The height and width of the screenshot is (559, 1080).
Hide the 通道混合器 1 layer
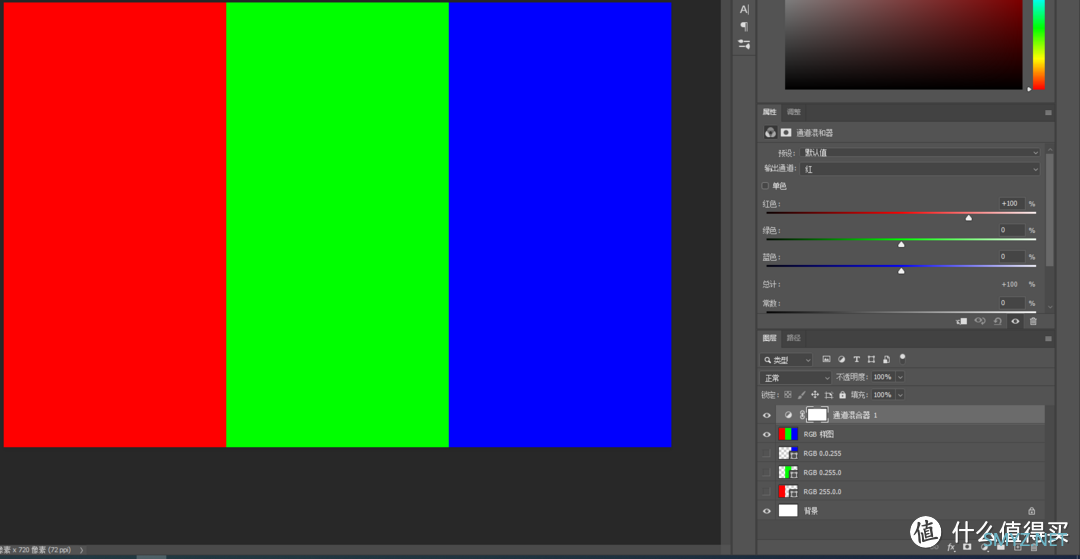click(x=767, y=415)
